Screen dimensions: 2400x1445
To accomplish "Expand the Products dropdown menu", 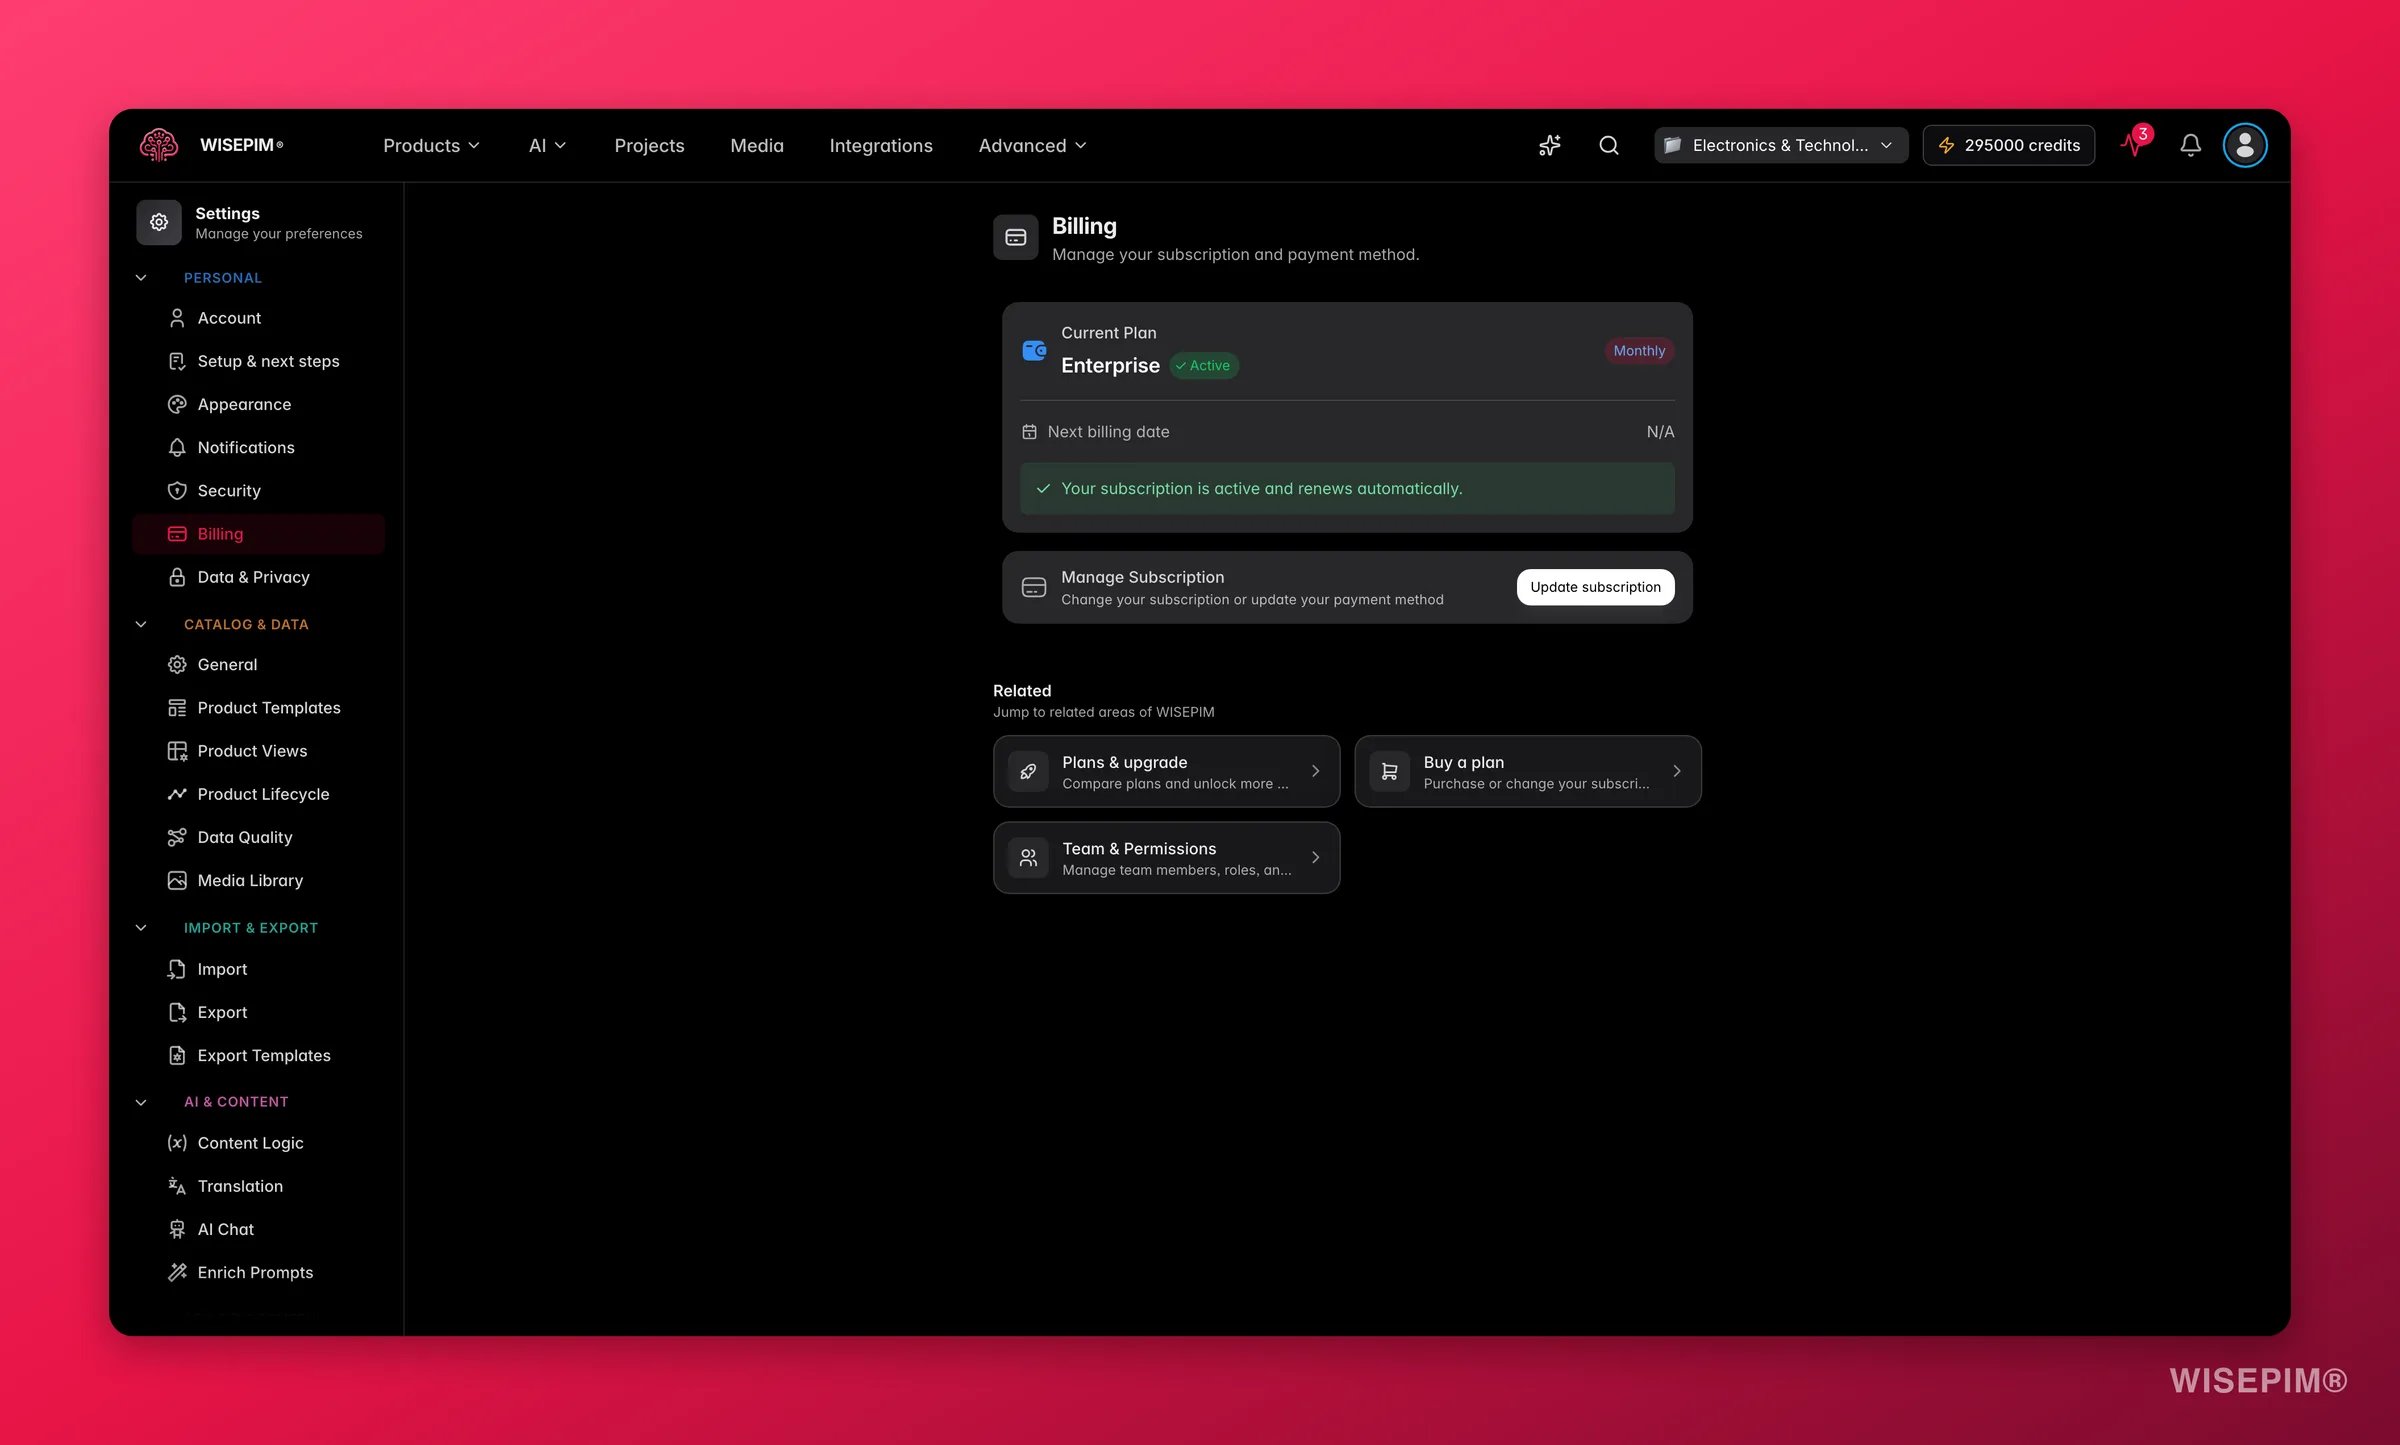I will pyautogui.click(x=431, y=145).
